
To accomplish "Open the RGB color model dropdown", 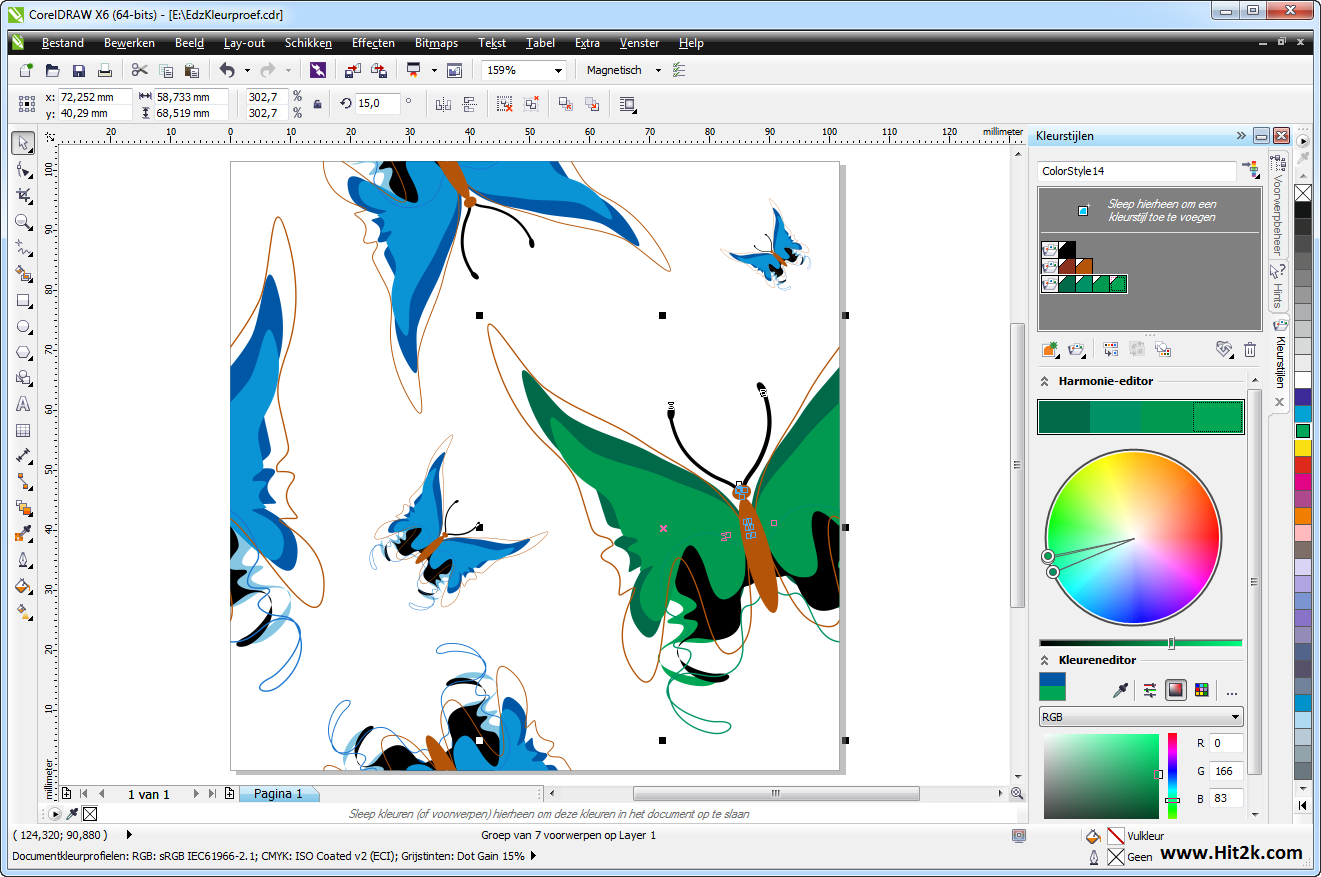I will tap(1140, 717).
